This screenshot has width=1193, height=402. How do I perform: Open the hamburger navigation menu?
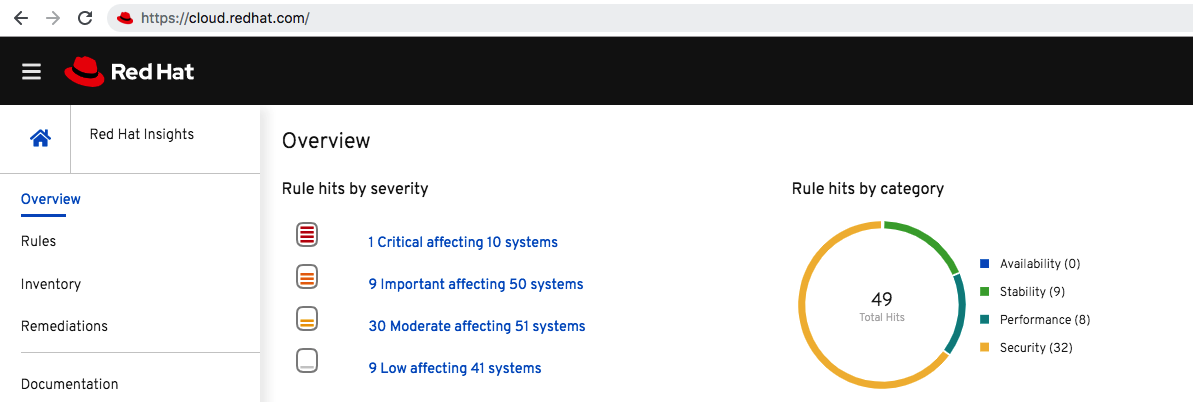(31, 72)
